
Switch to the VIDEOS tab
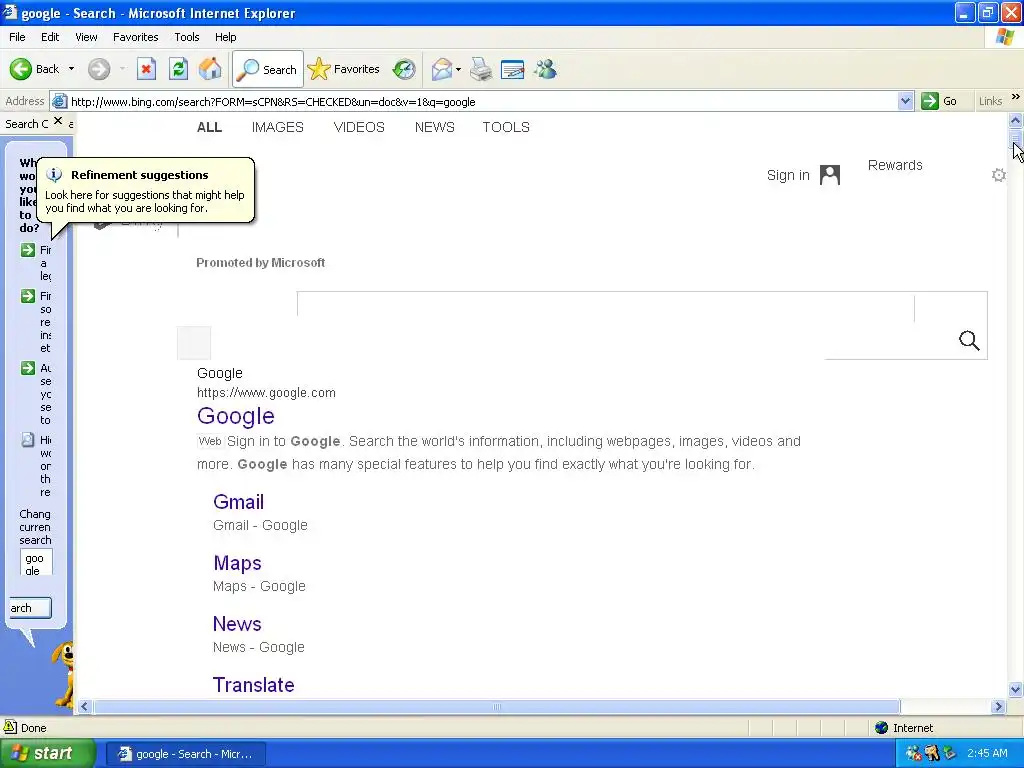(359, 127)
